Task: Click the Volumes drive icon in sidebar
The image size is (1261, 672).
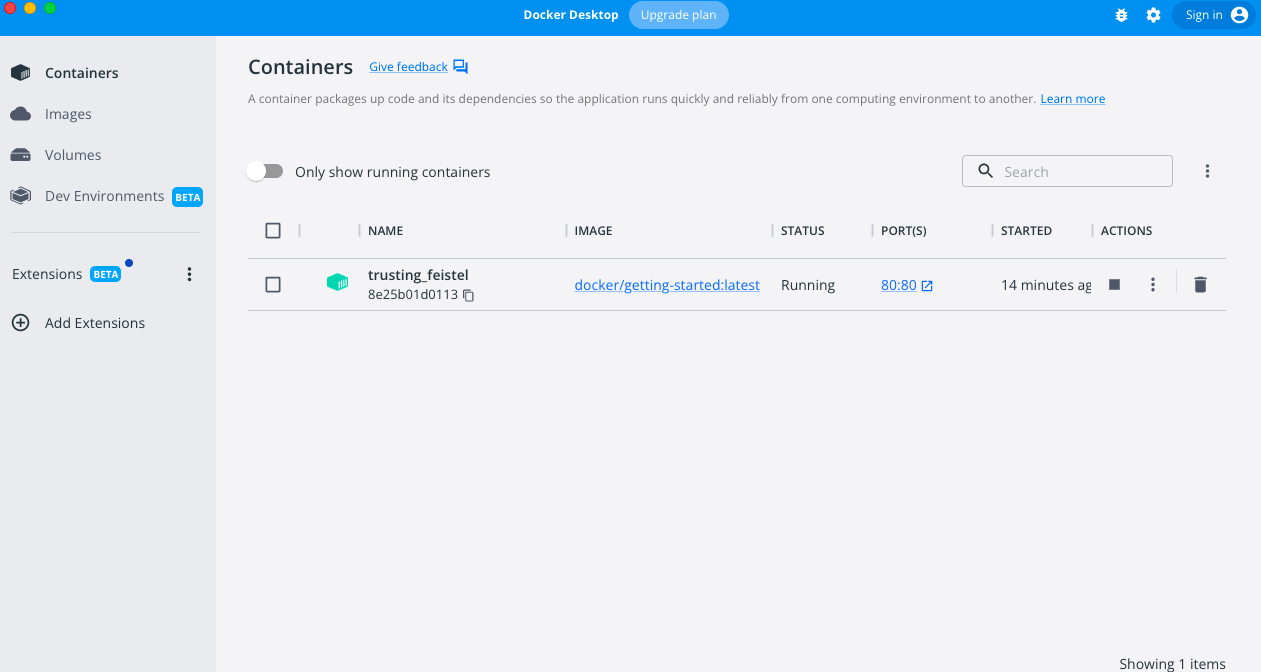Action: [x=21, y=155]
